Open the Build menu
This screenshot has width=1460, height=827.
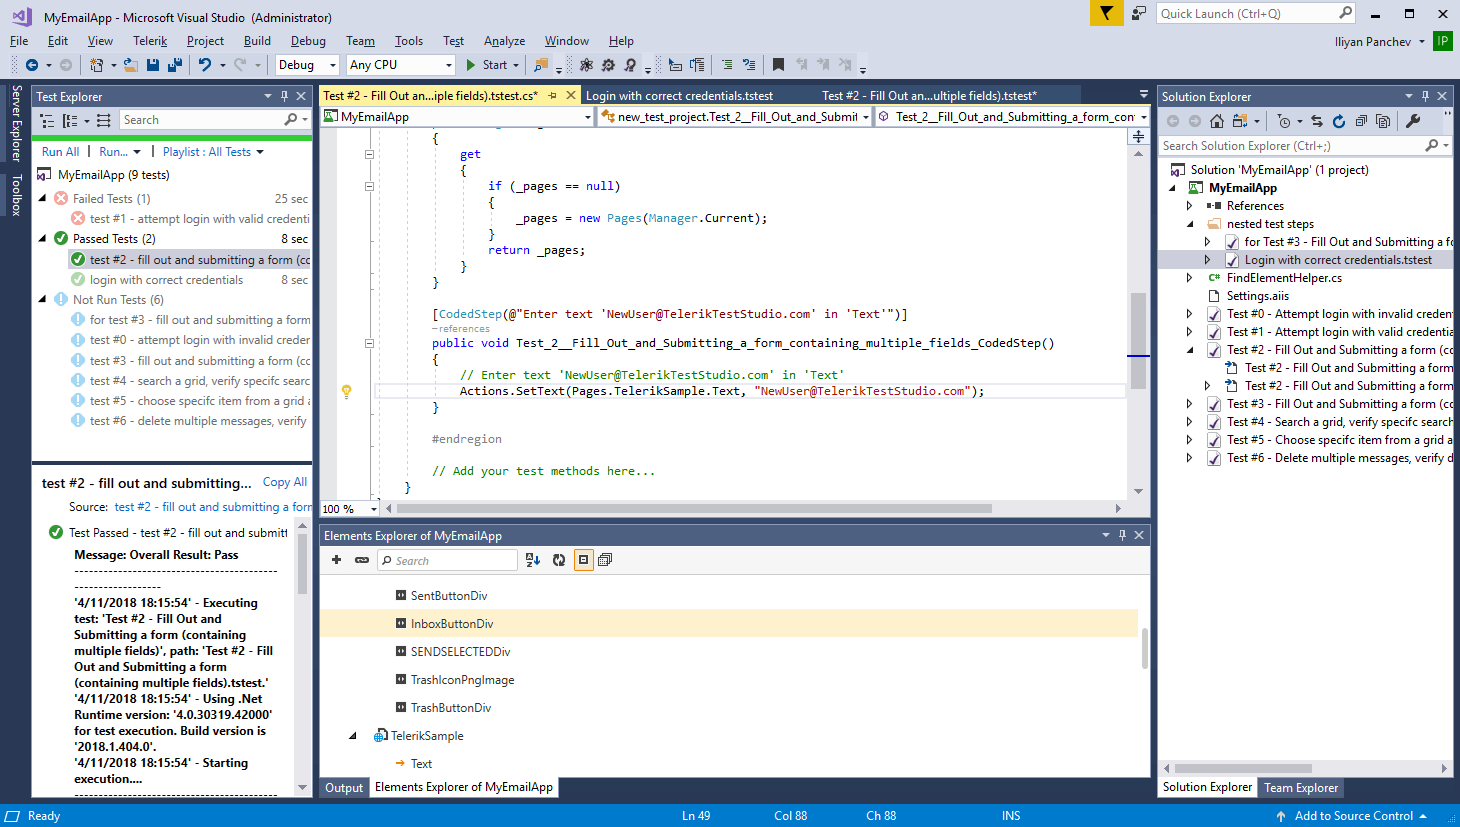[257, 41]
